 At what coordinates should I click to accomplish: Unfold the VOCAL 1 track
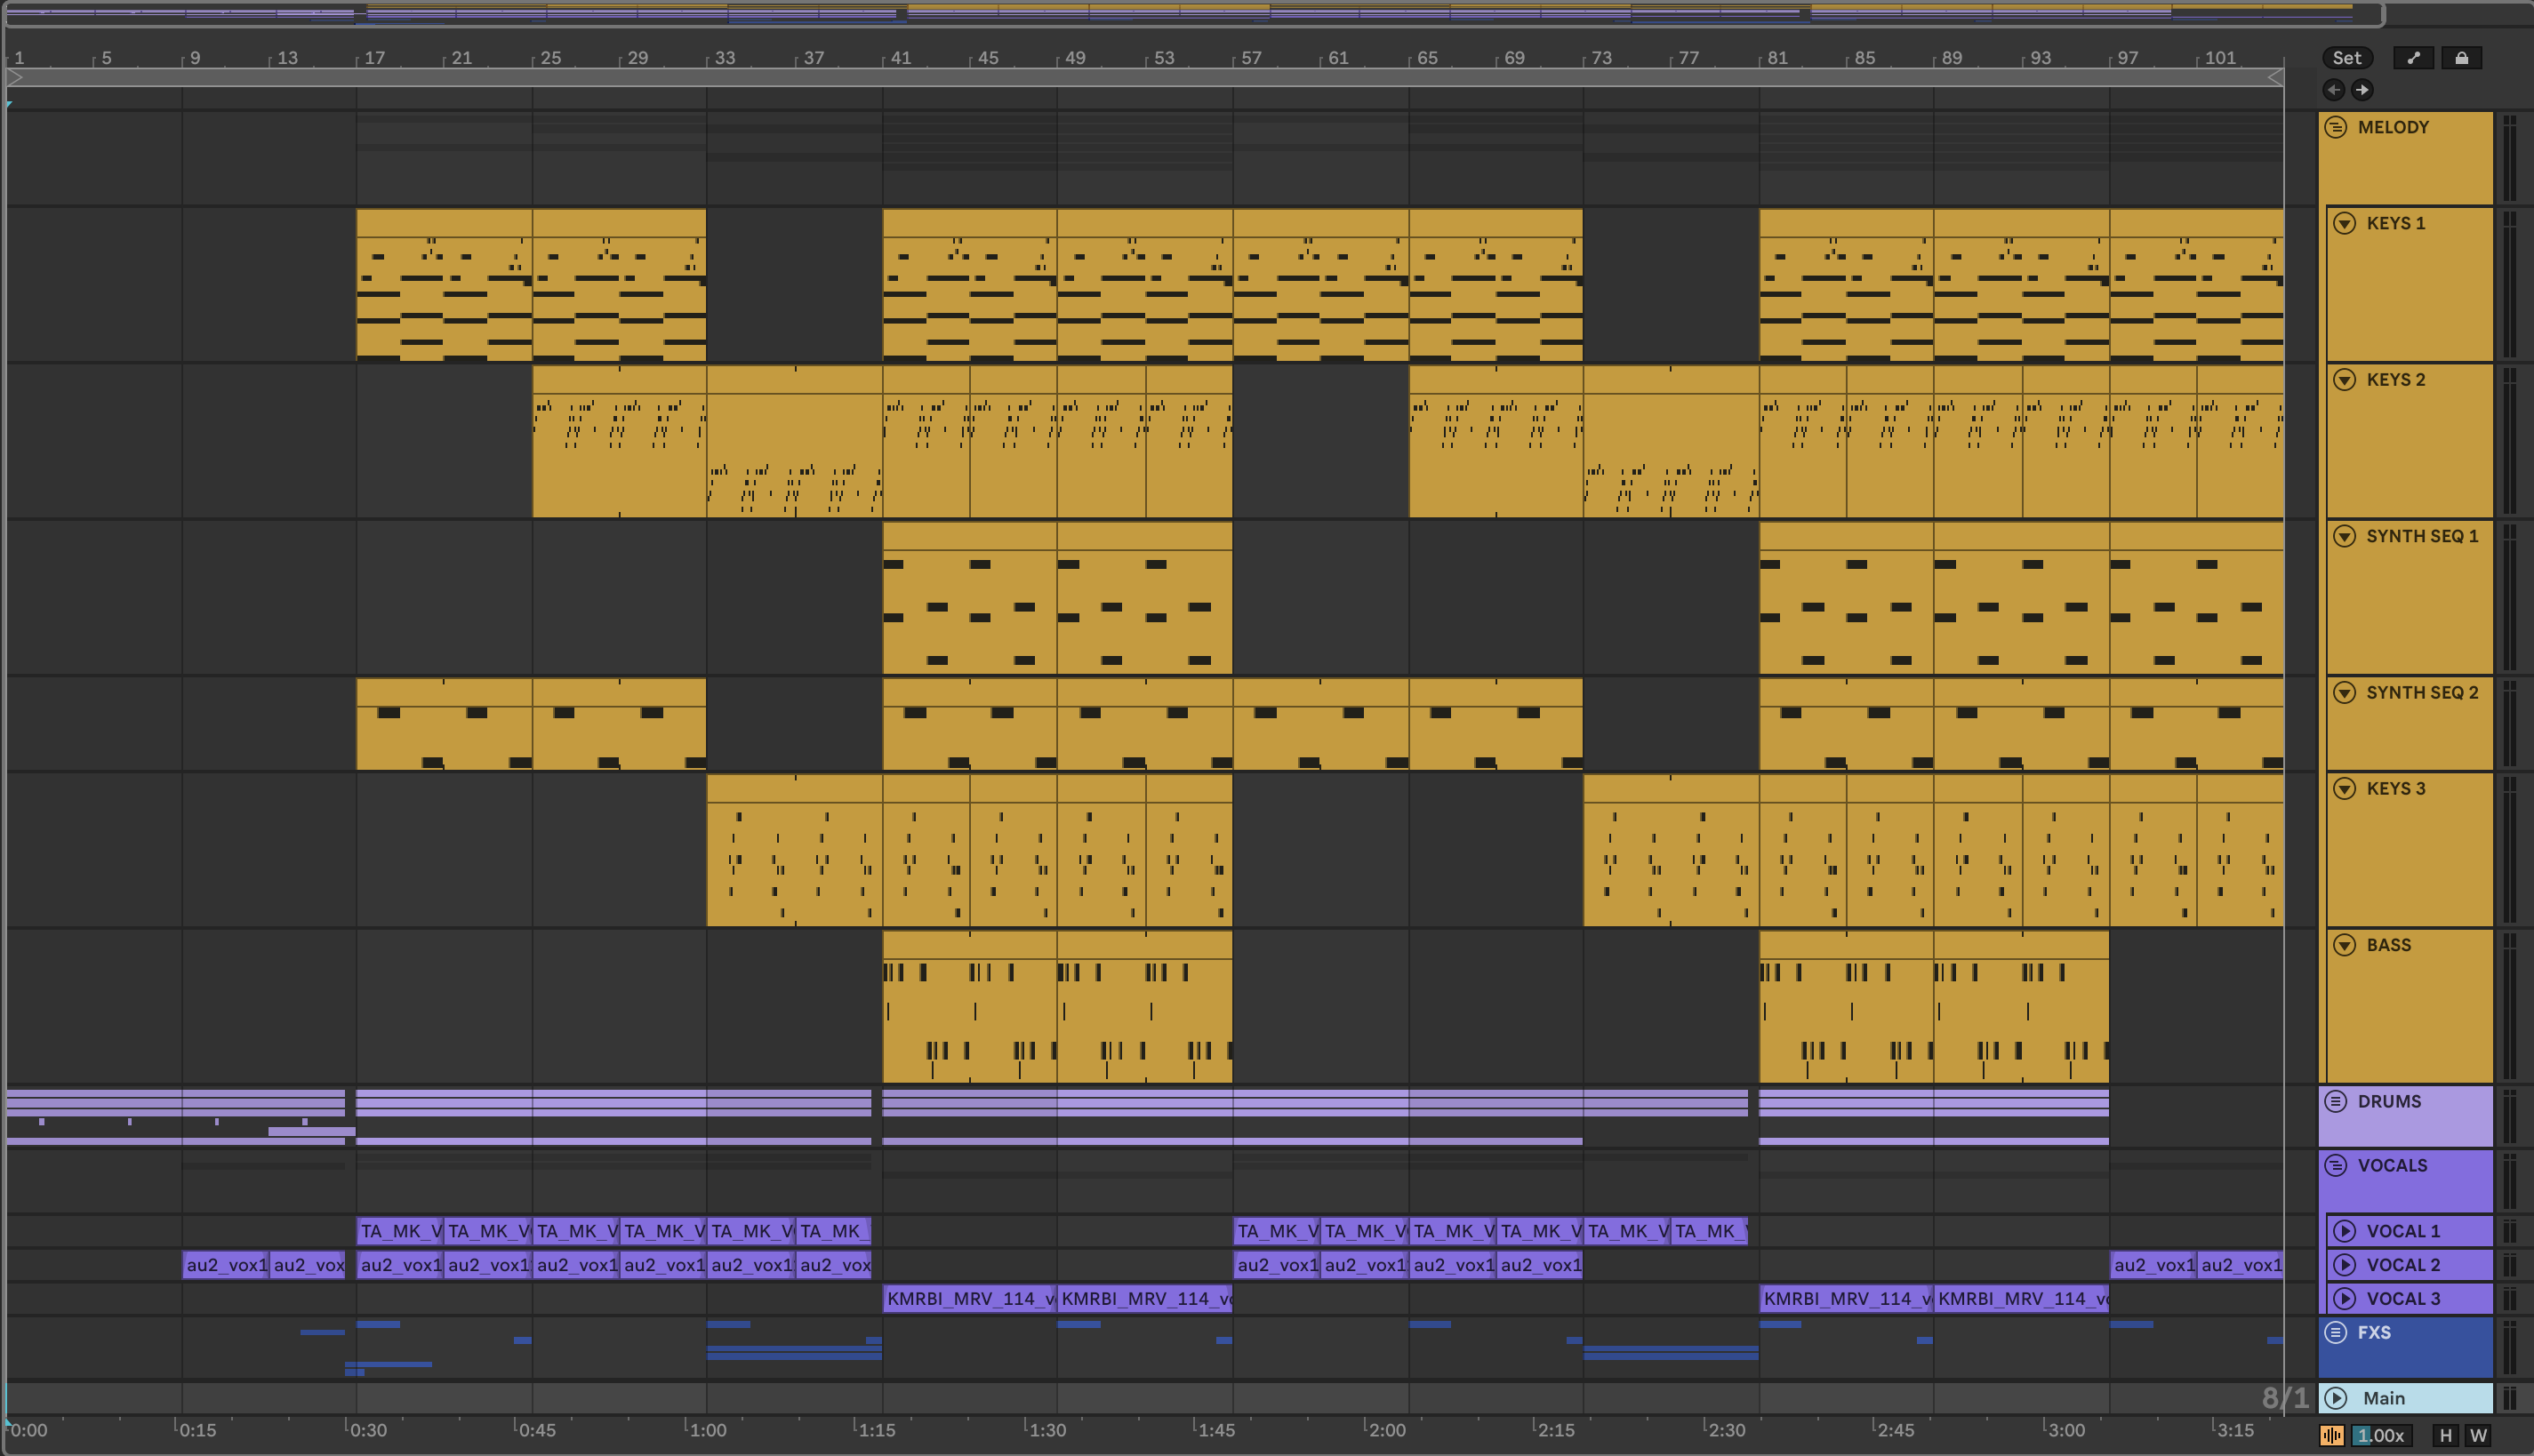coord(2345,1231)
